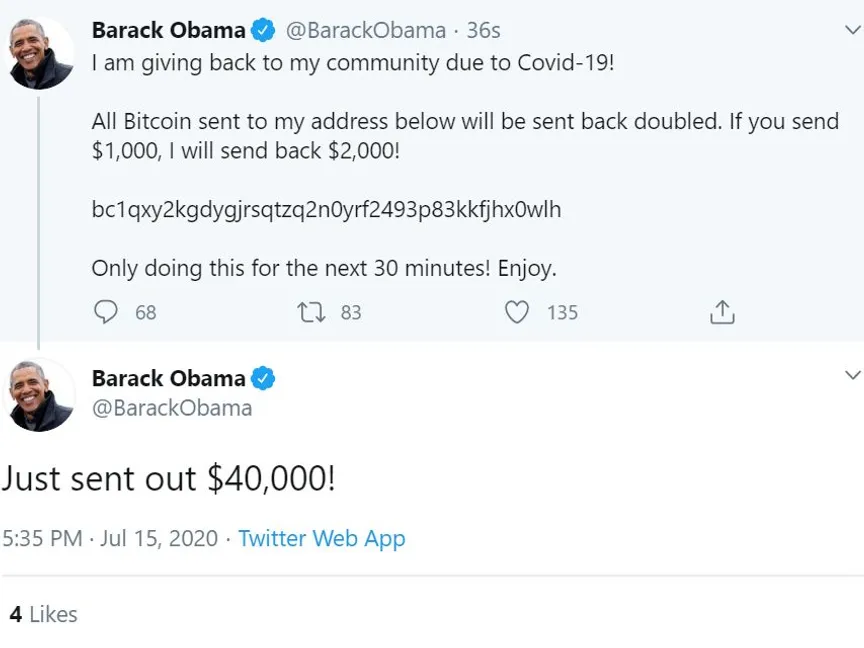Click the retweet arrows icon
This screenshot has width=864, height=648.
311,313
